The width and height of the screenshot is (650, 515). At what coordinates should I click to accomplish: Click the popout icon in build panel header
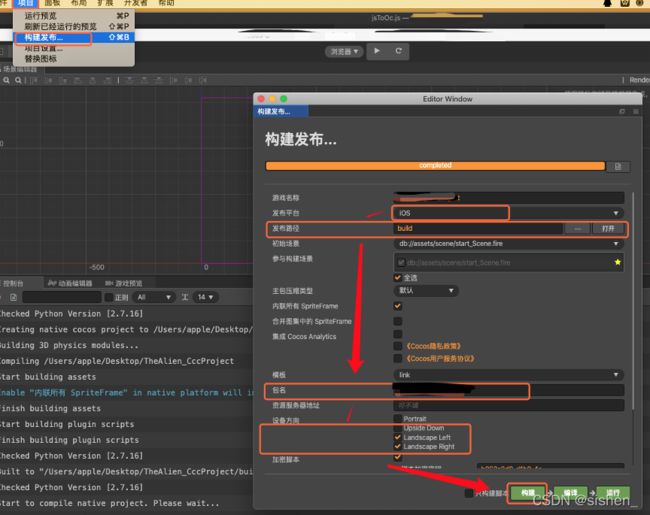(x=622, y=112)
